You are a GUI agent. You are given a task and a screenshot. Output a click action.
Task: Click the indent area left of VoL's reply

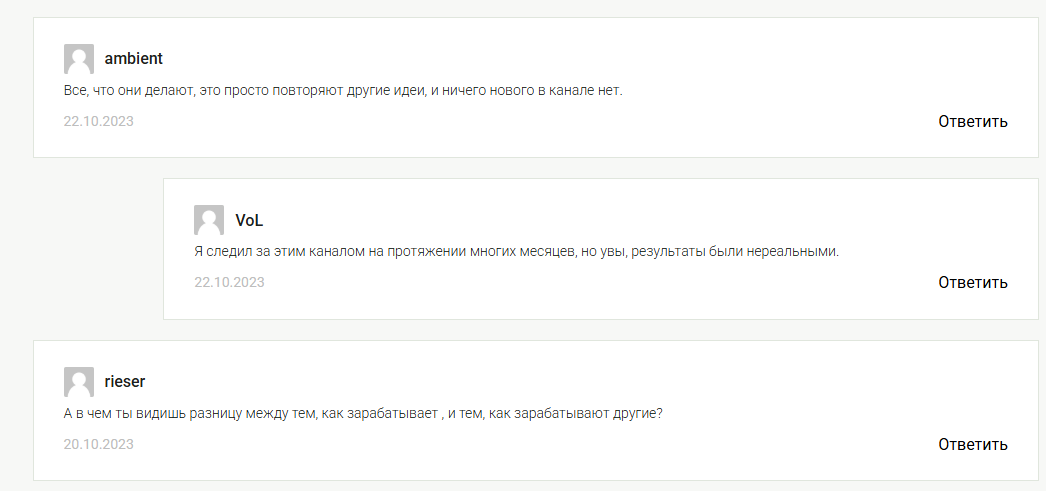pos(98,249)
